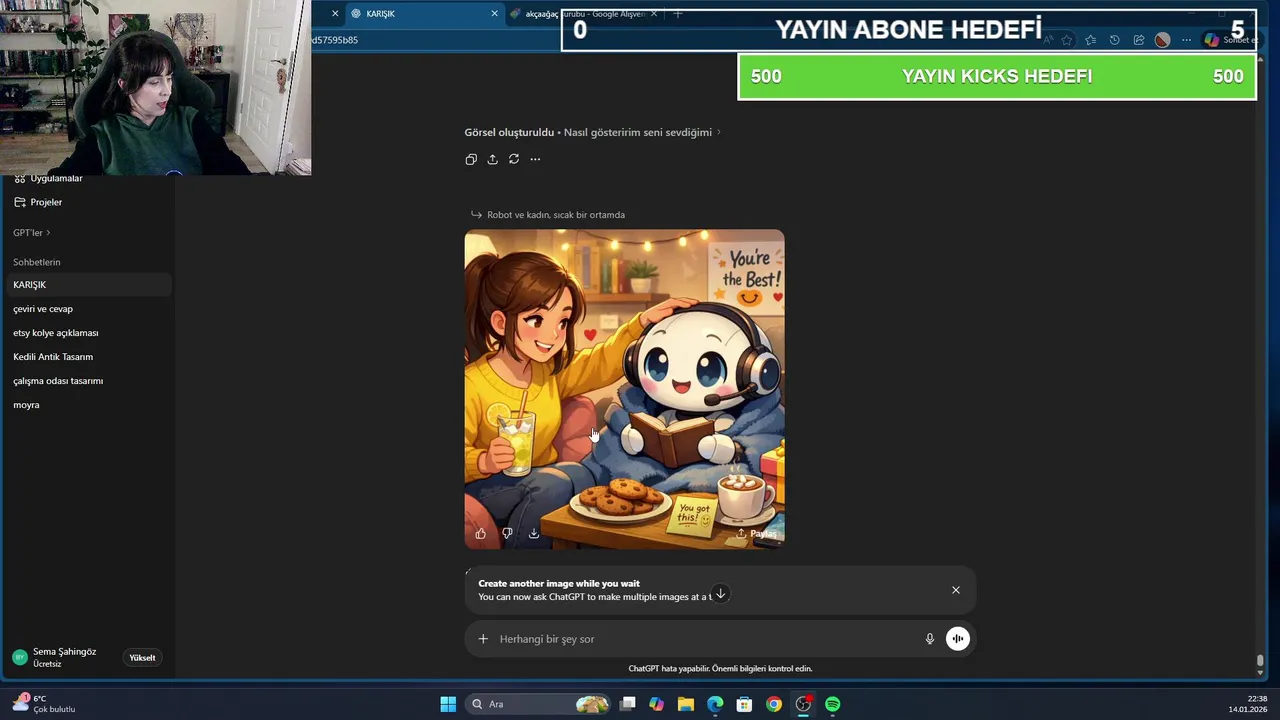The width and height of the screenshot is (1280, 720).
Task: Focus the Herhangi bir şey sor input
Action: [705, 639]
